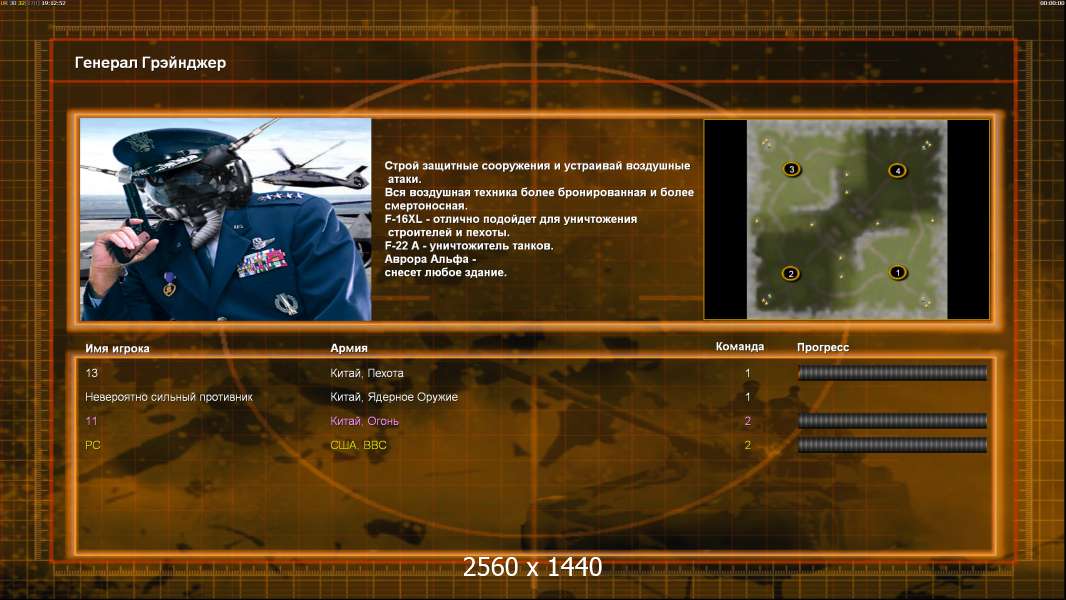Select 'Невероятно сильный противник' player row

pos(169,397)
